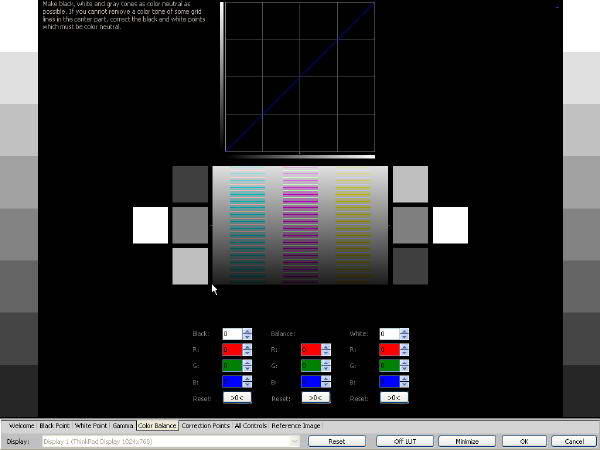Open the Black Point tab

point(55,426)
